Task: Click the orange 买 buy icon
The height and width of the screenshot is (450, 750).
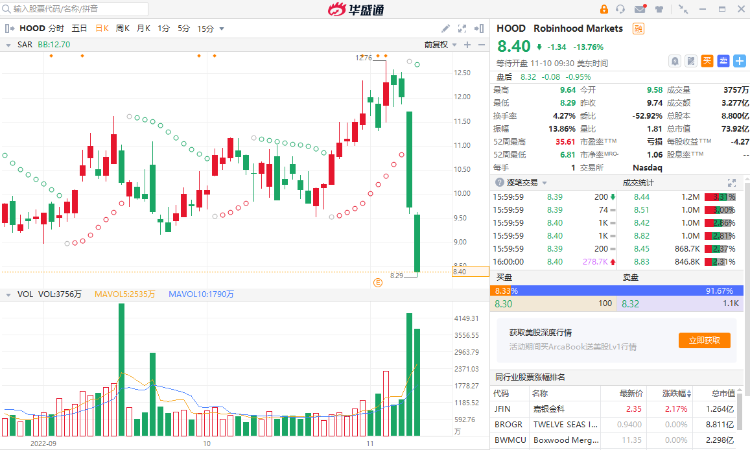Action: pos(707,61)
